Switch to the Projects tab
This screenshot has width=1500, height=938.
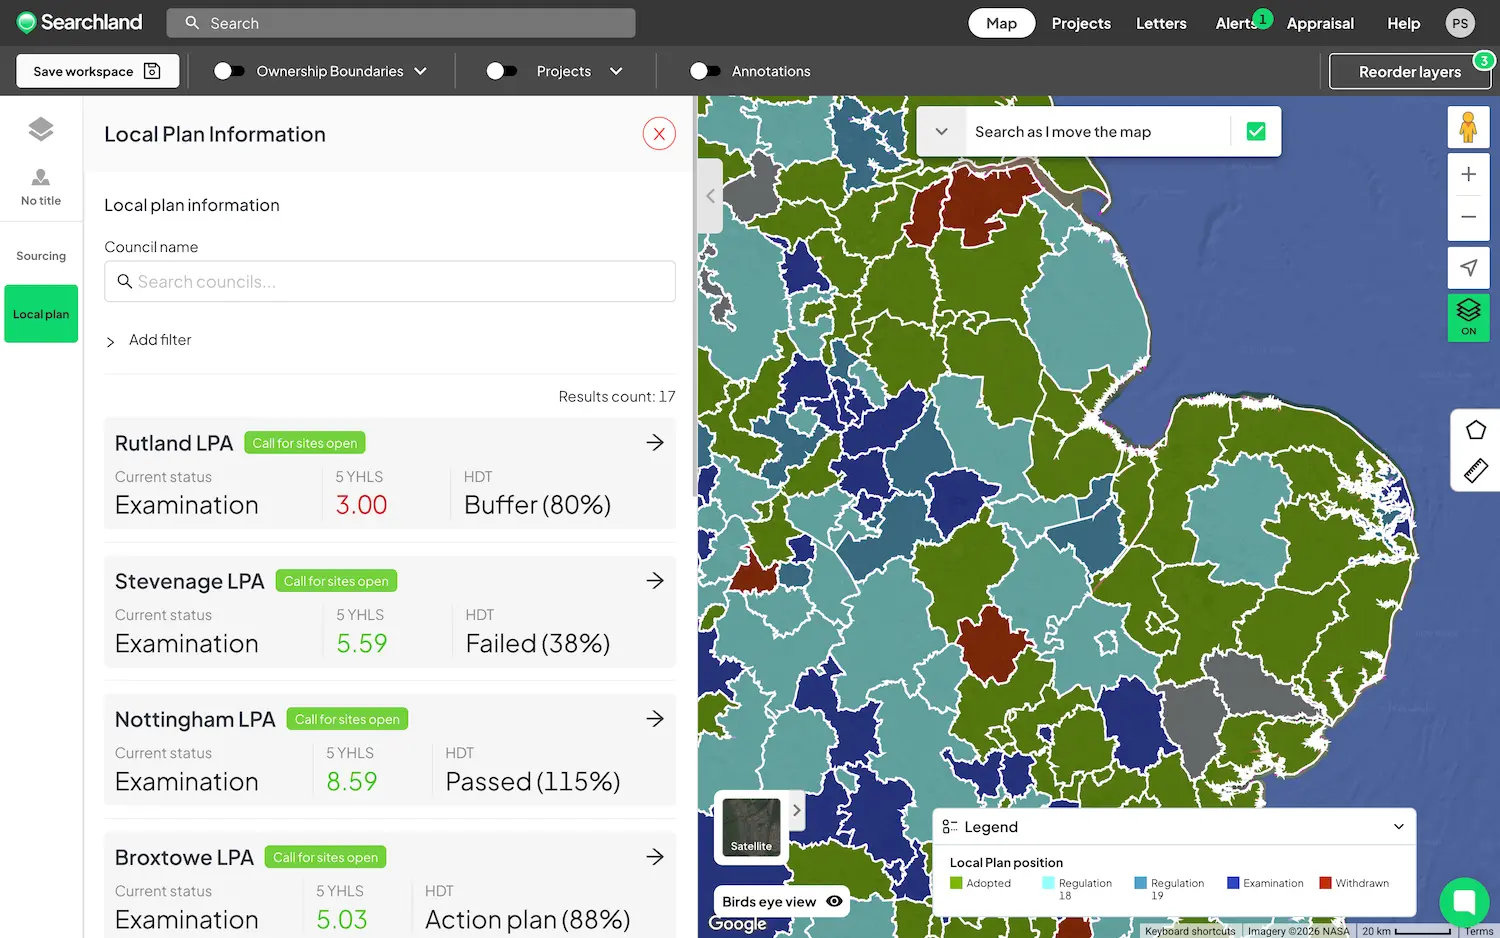[1081, 23]
